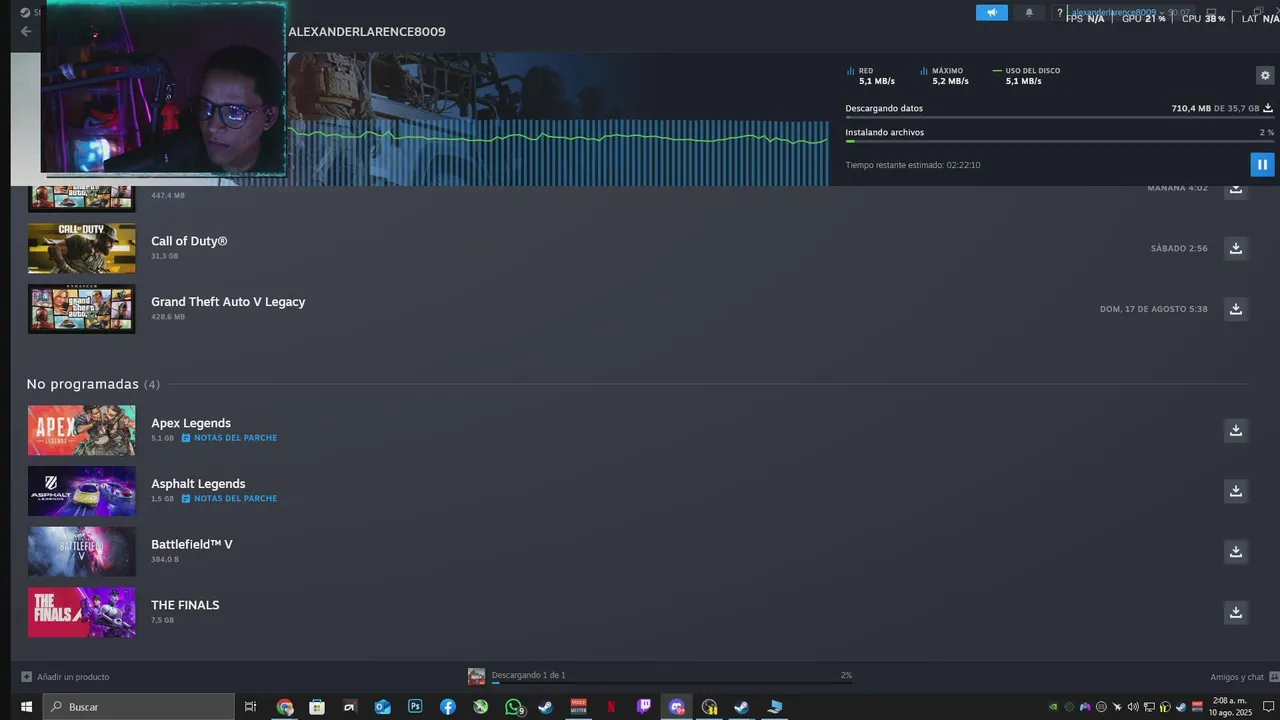This screenshot has width=1280, height=720.
Task: Open Asphalt Legends patch notes
Action: tap(229, 498)
